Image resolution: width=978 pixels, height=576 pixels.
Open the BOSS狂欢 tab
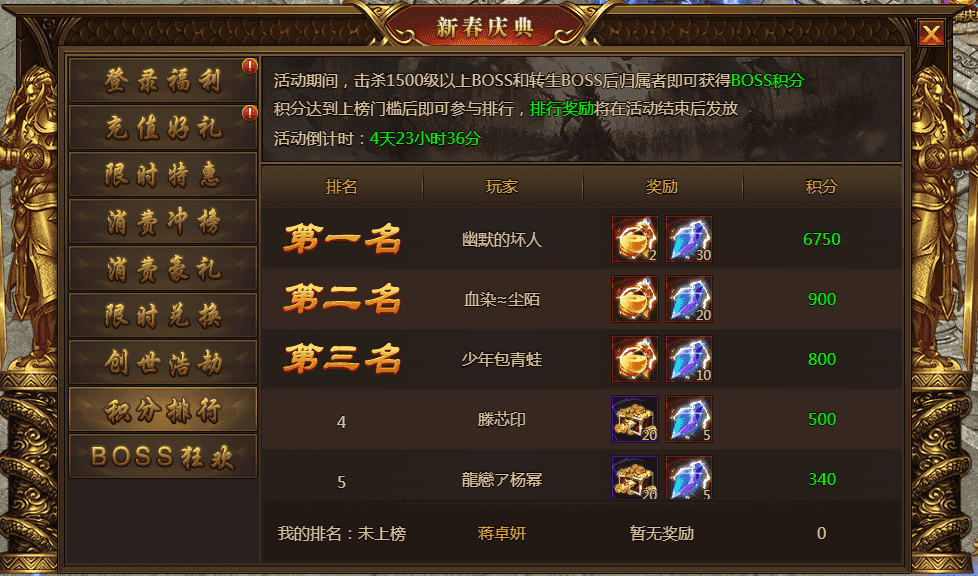tap(163, 457)
